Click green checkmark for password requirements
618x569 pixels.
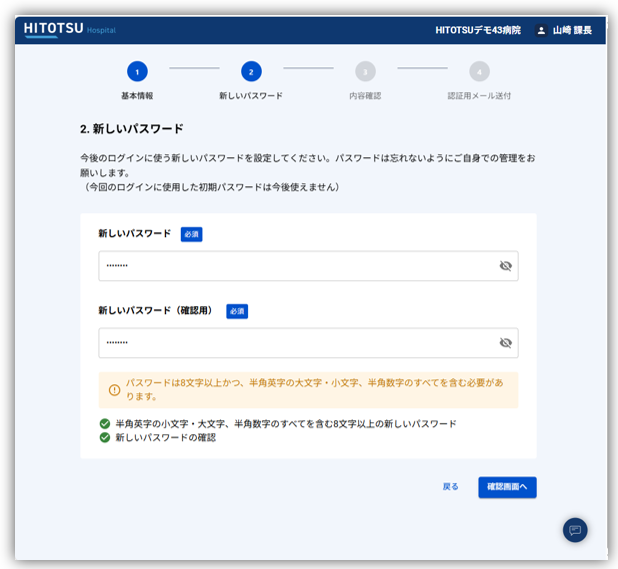click(x=105, y=424)
